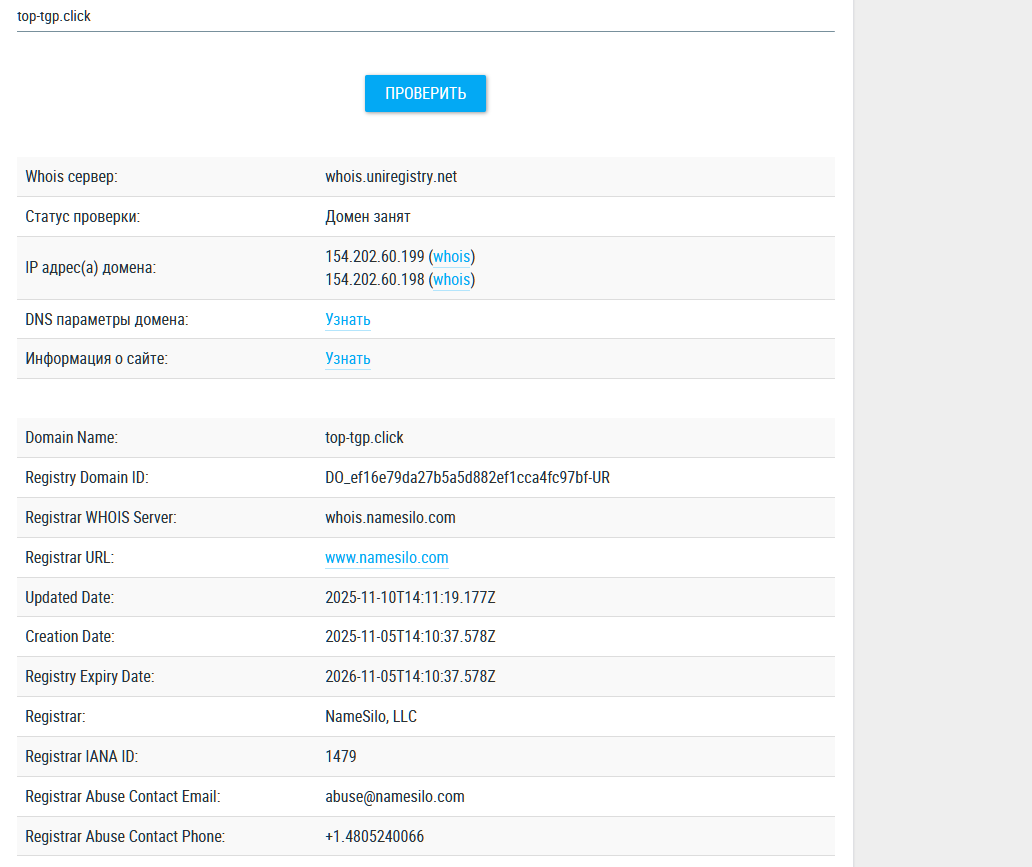Click the whois.namesilo.com registrar WHOIS server value
The image size is (1032, 867).
click(390, 518)
